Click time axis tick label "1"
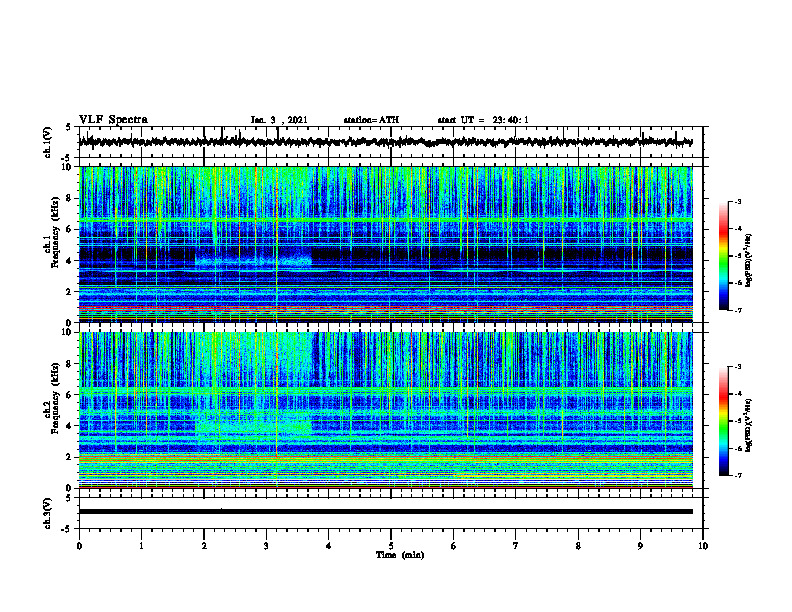This screenshot has height=612, width=792. pos(141,546)
